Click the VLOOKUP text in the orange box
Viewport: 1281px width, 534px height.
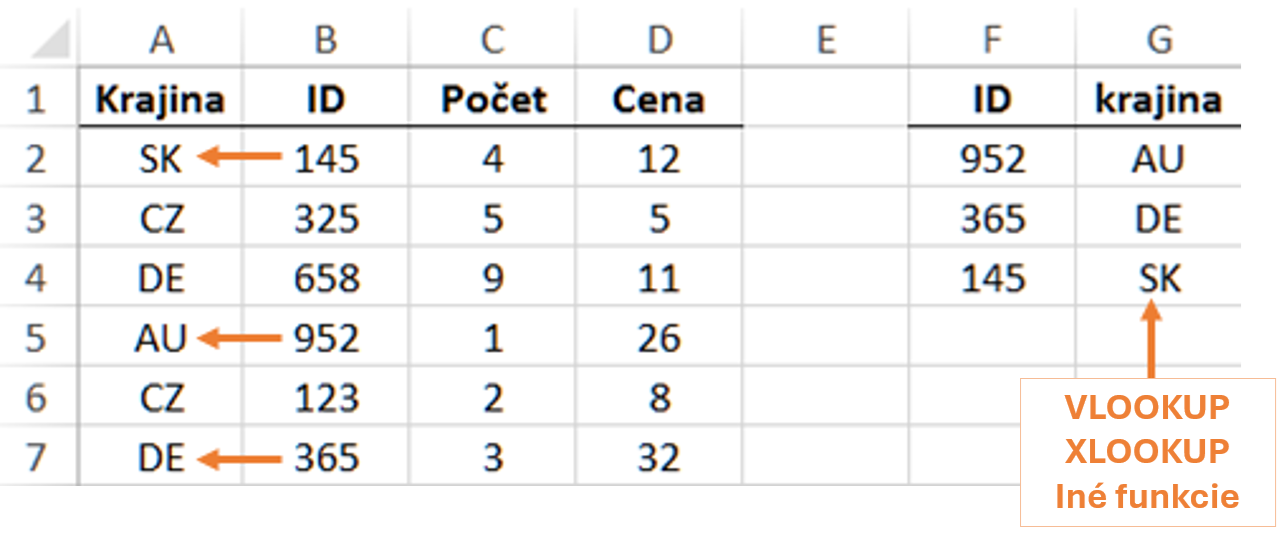tap(1147, 408)
